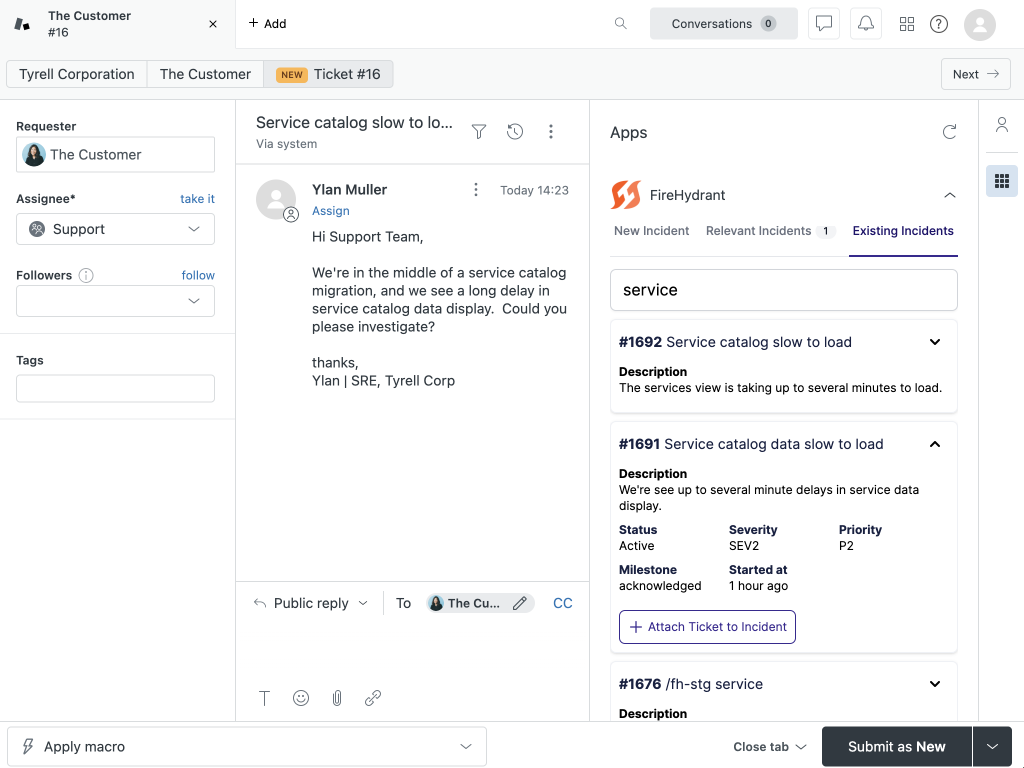1024x768 pixels.
Task: Click the incident search field containing service
Action: click(x=783, y=288)
